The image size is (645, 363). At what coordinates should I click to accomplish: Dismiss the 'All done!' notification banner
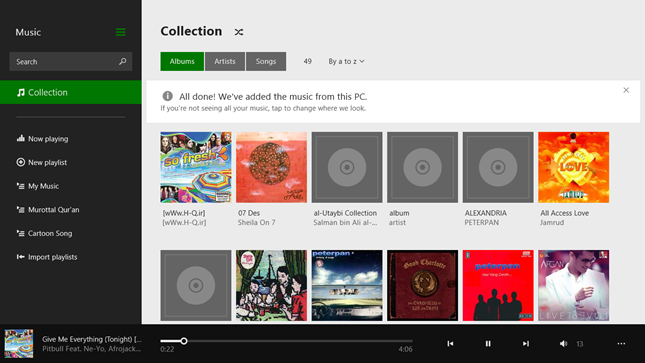coord(626,90)
